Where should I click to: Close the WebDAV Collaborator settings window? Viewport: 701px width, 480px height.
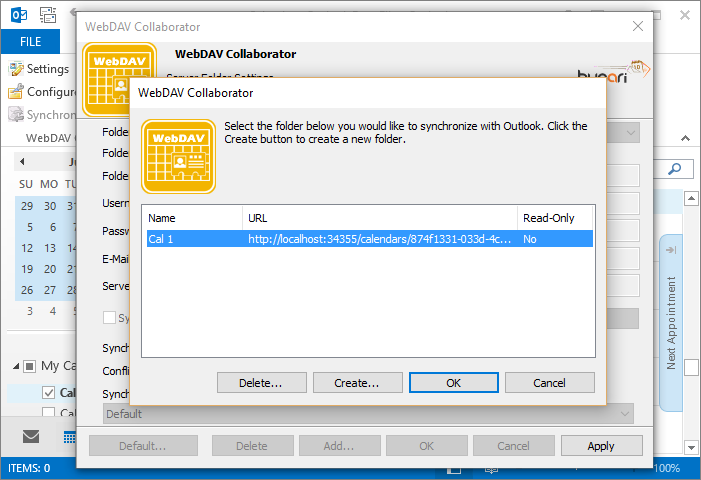(638, 26)
